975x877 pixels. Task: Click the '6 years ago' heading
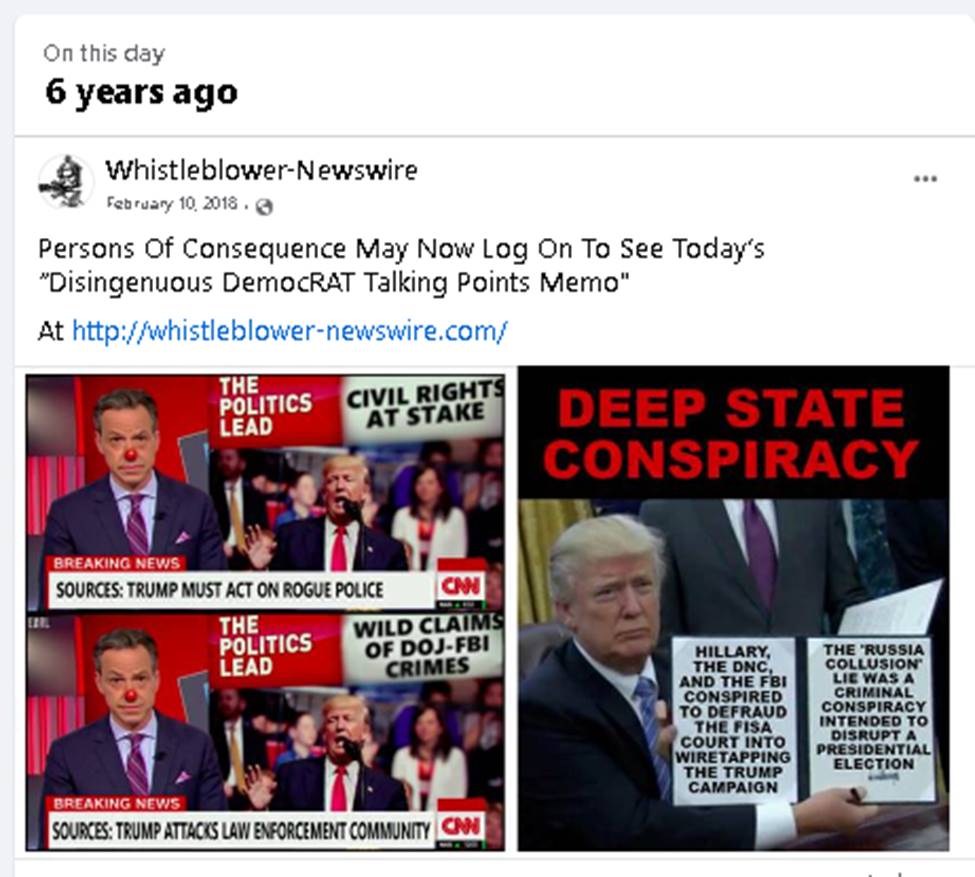(x=141, y=92)
